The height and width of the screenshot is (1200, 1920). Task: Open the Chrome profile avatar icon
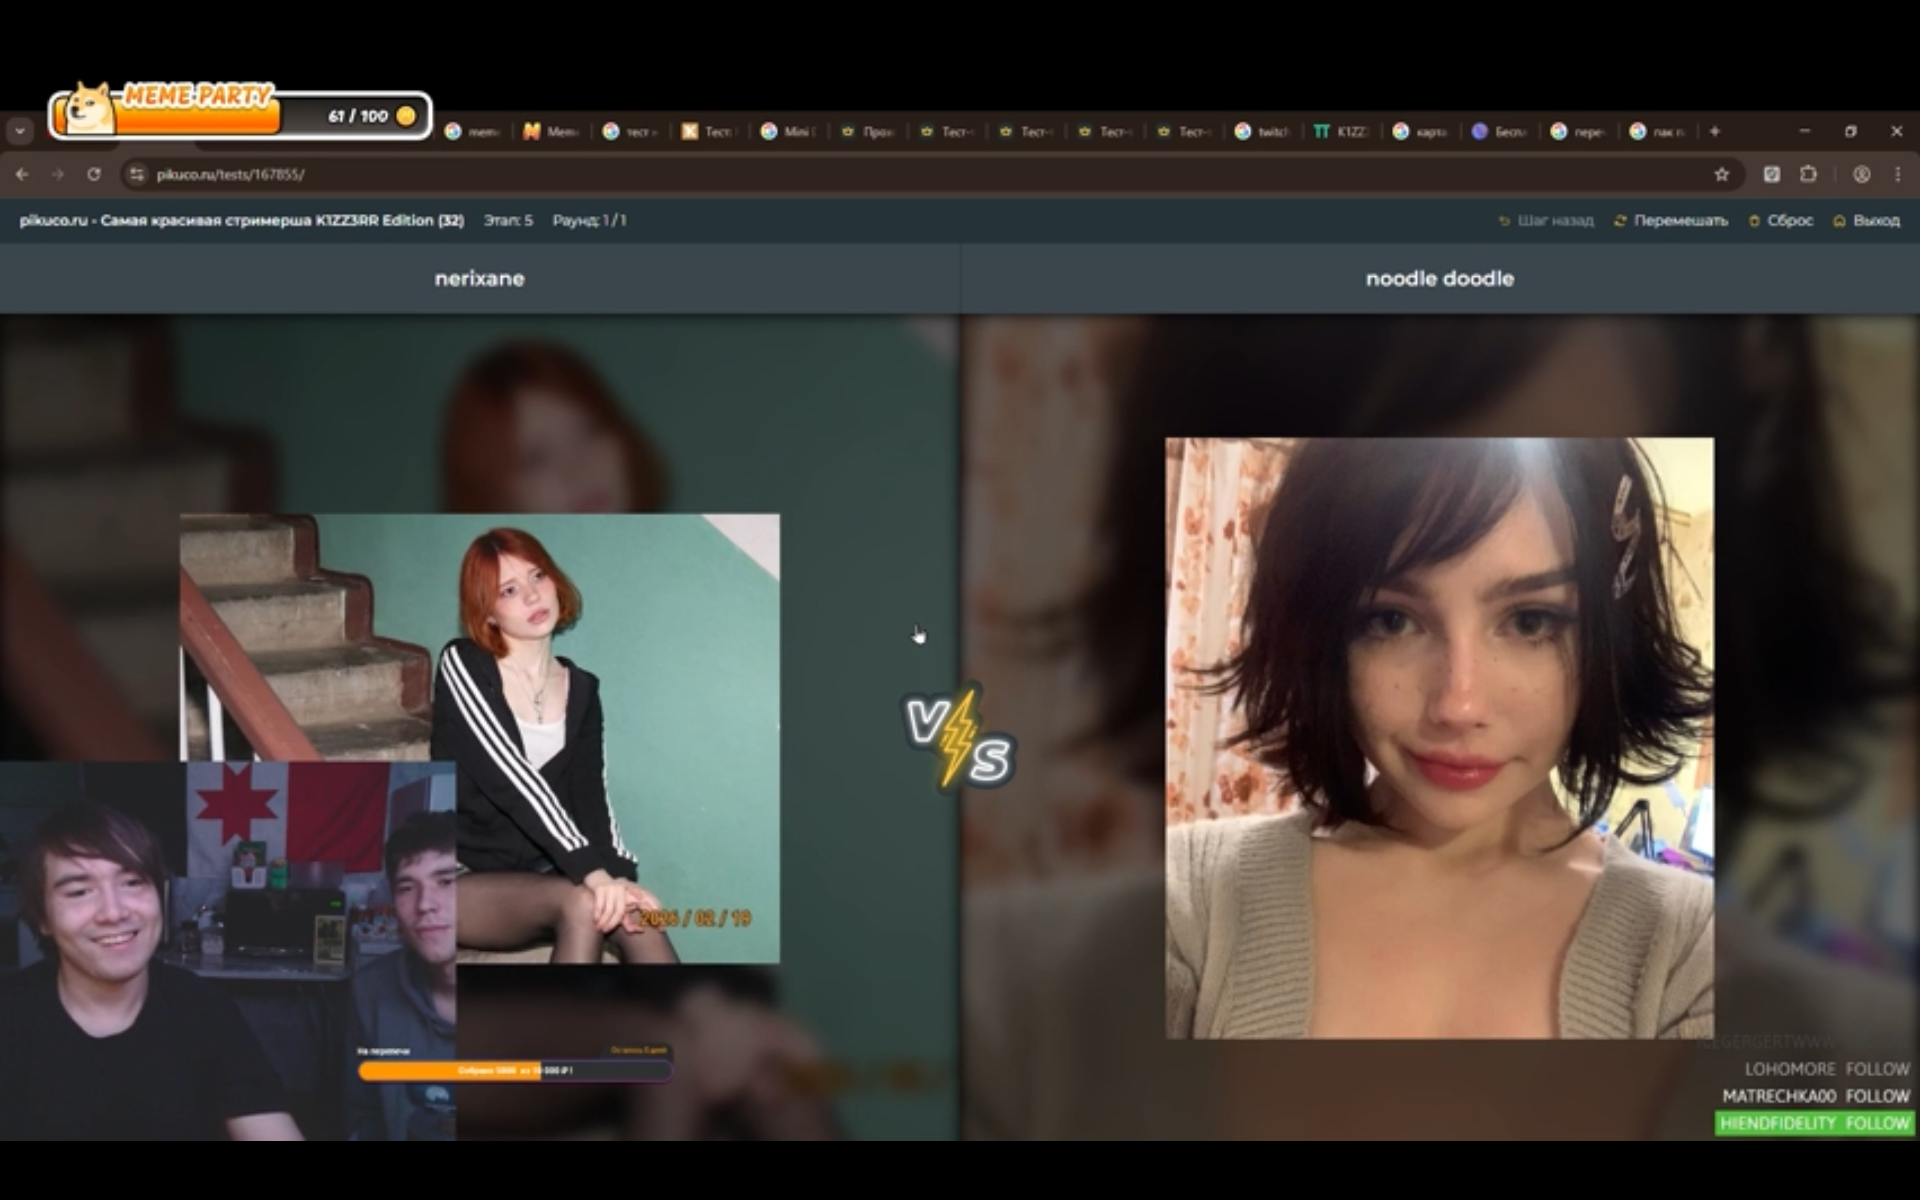[1861, 174]
